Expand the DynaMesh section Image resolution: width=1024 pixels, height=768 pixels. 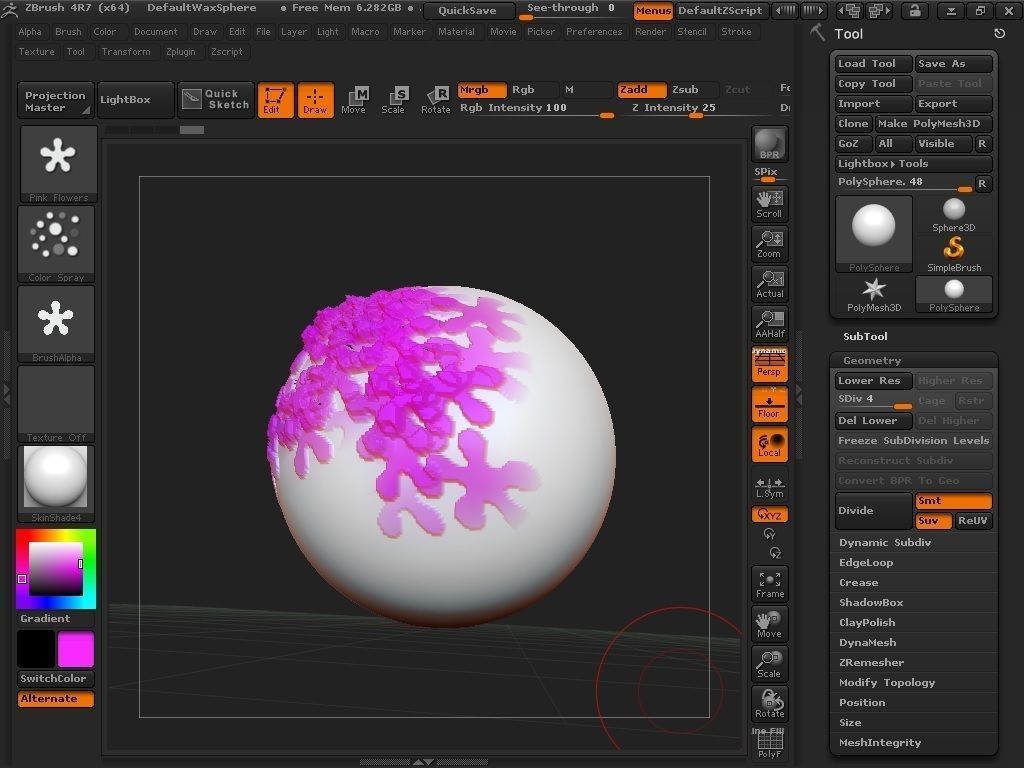point(867,643)
